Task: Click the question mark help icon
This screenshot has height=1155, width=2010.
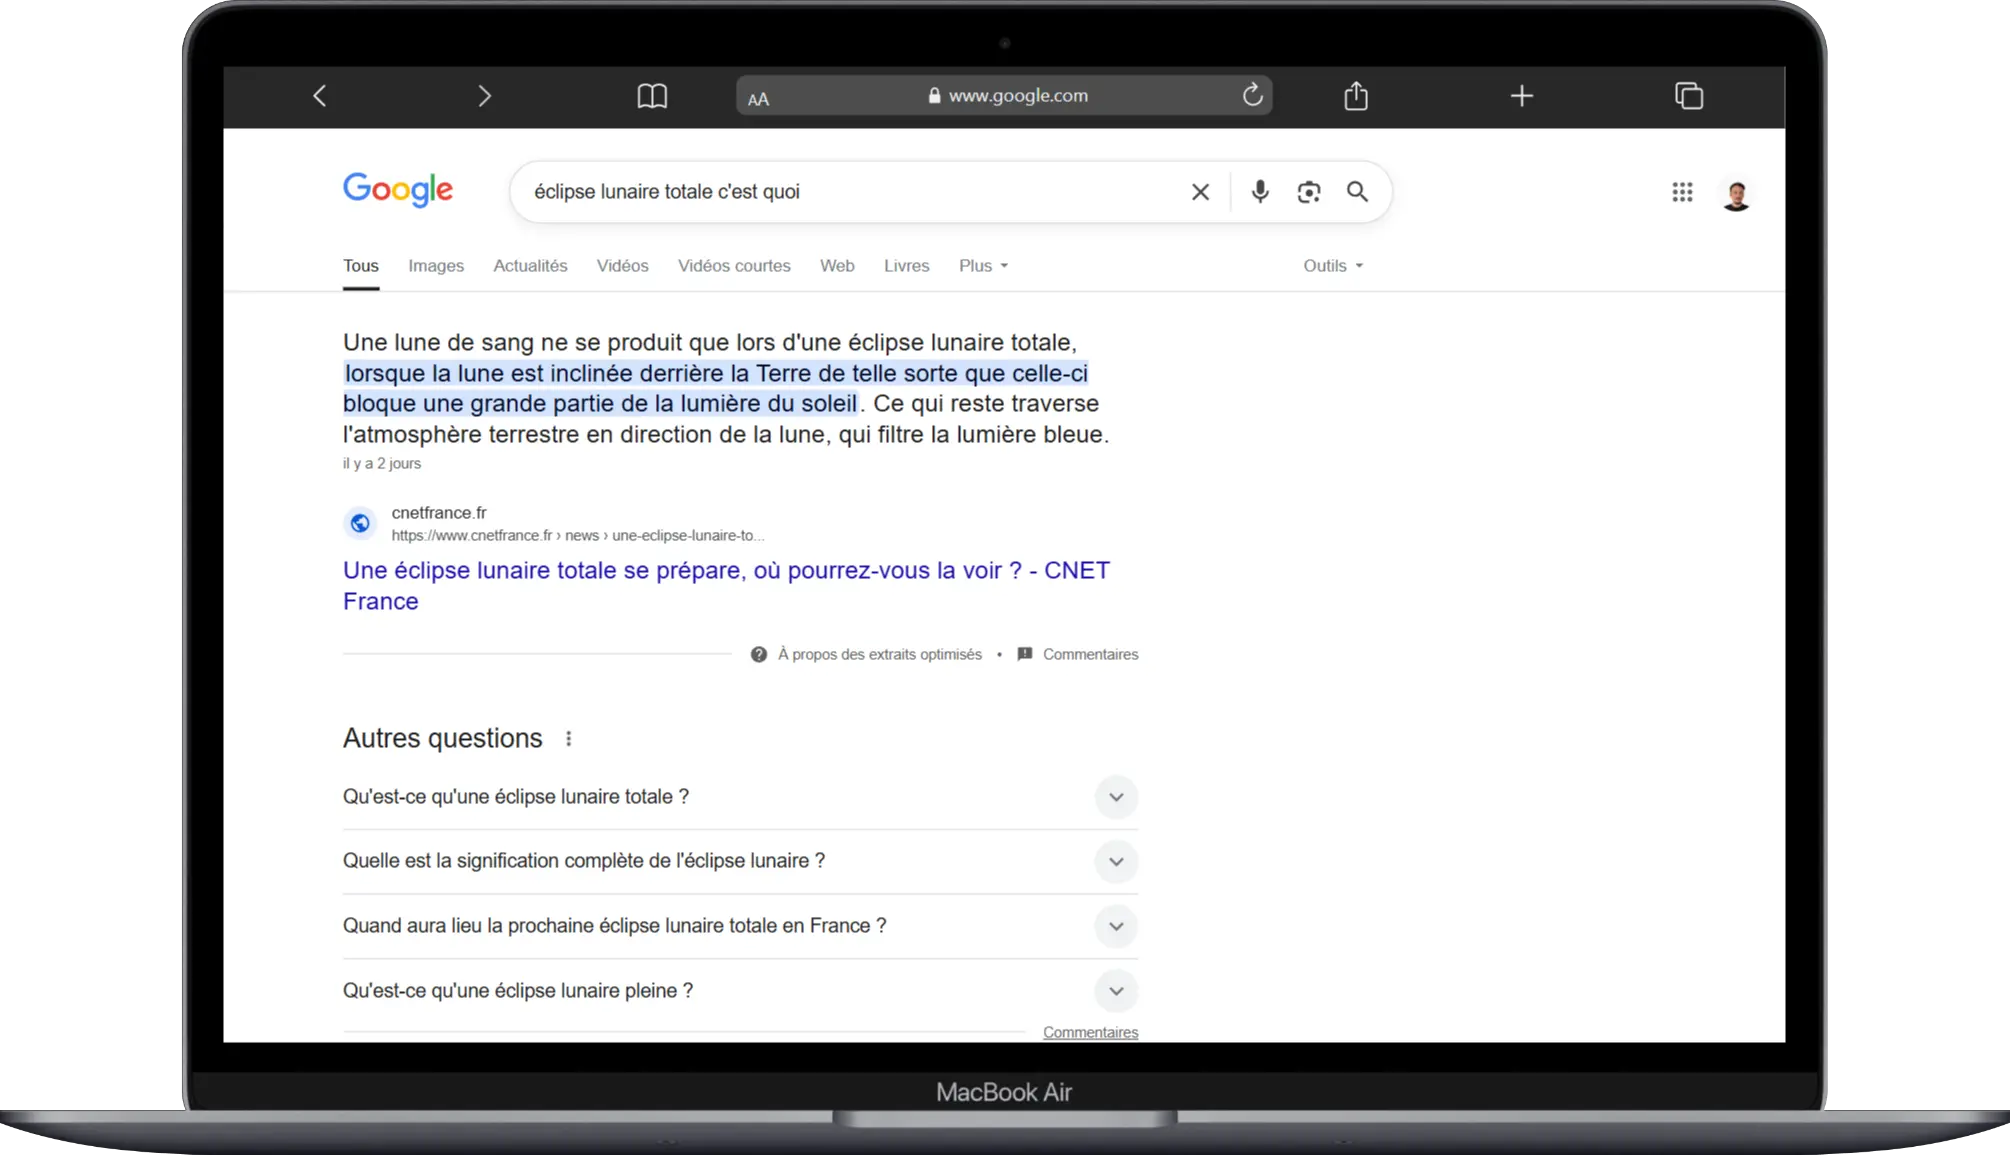Action: [x=759, y=654]
